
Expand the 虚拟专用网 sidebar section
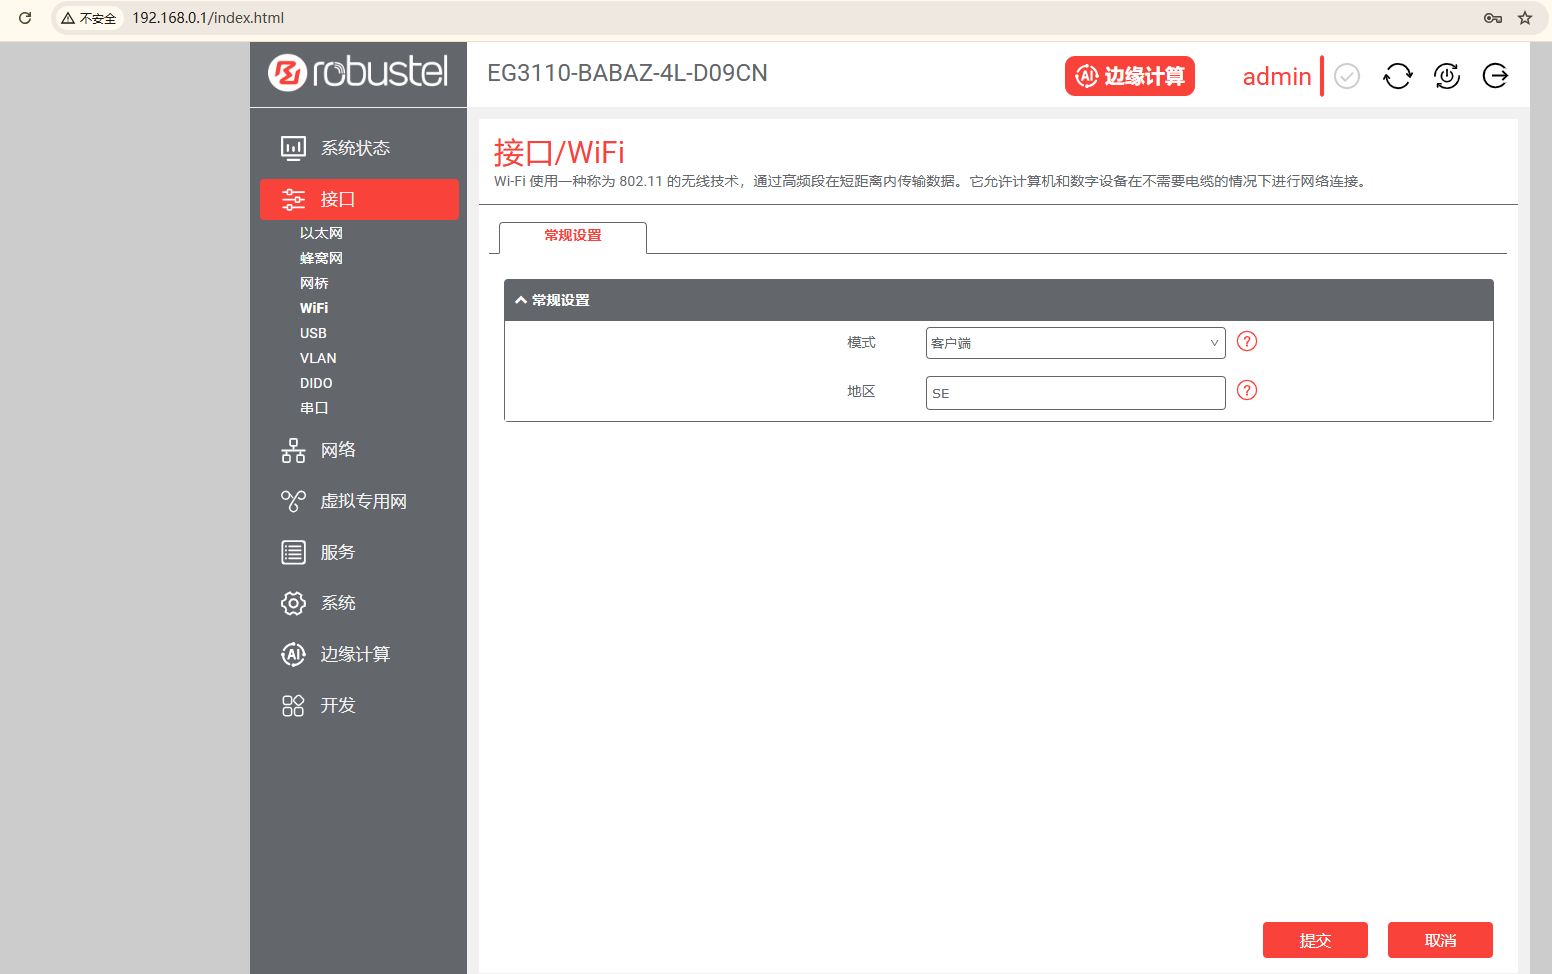pyautogui.click(x=359, y=501)
